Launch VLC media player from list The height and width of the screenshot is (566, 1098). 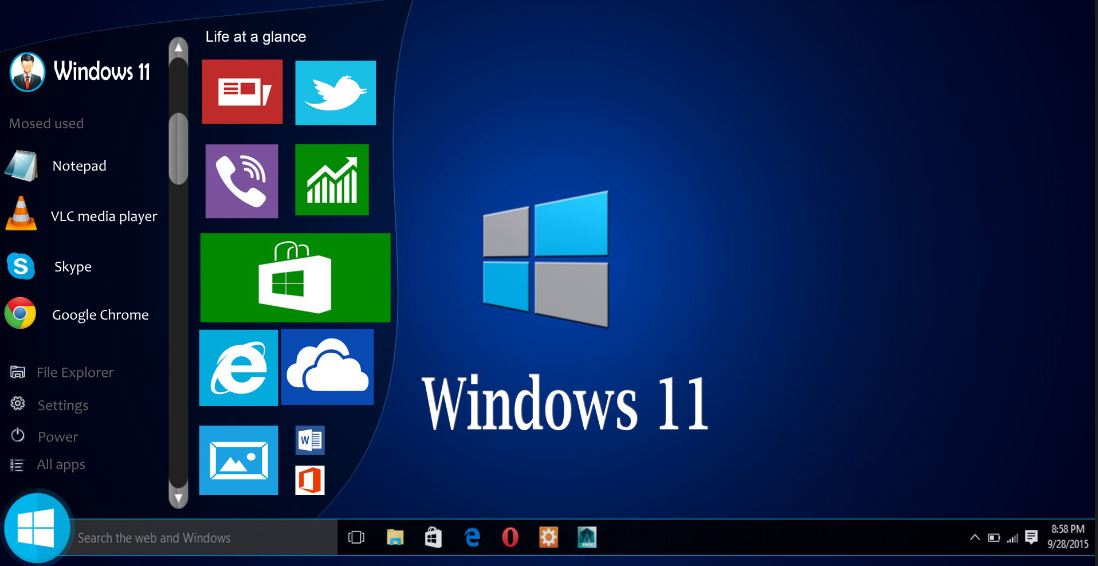103,216
